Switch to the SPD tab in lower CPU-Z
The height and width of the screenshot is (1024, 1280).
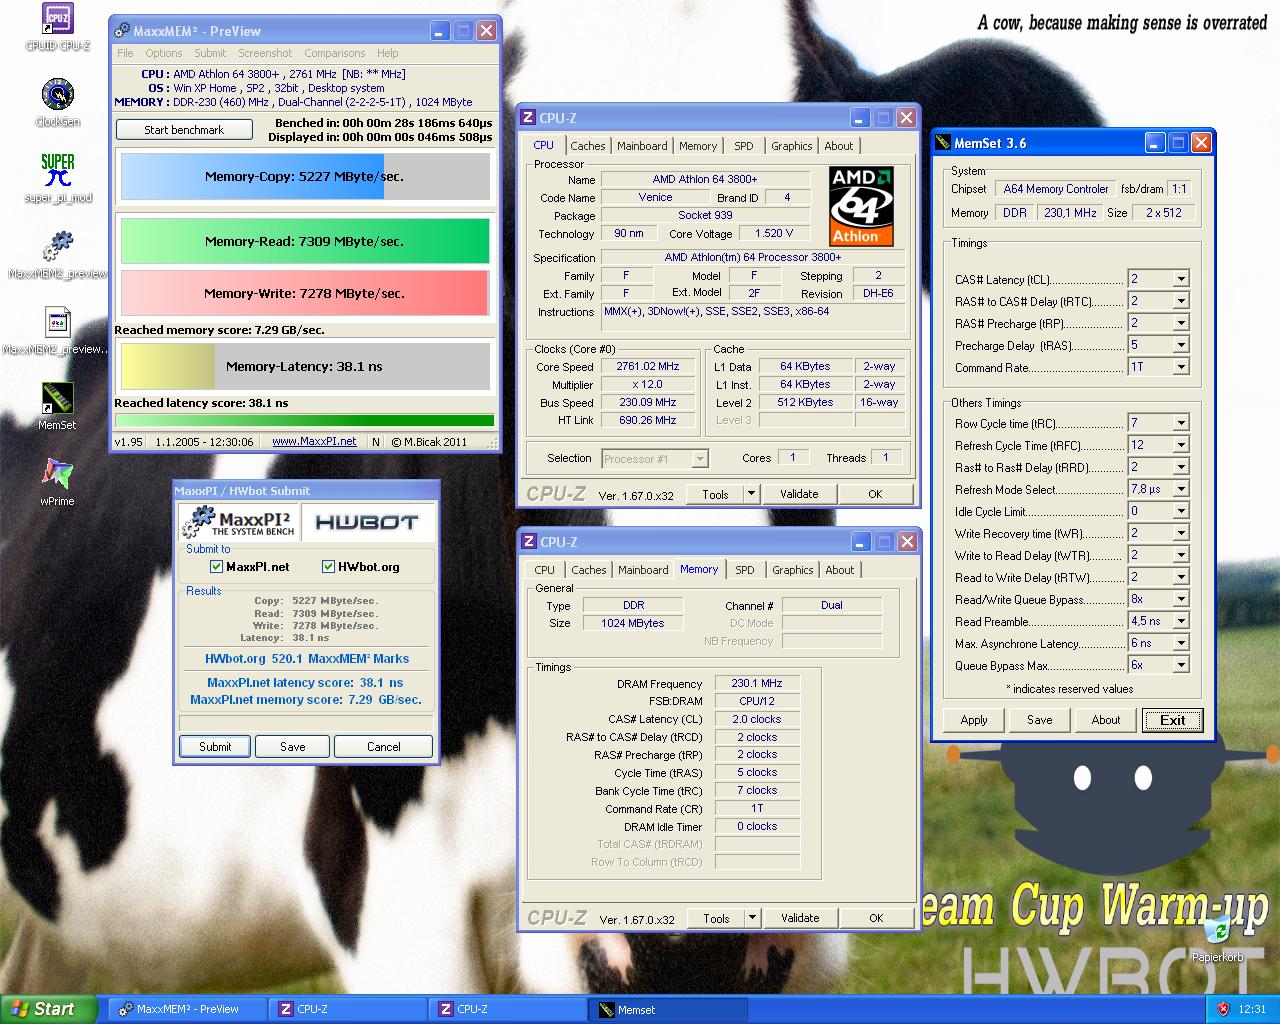(745, 570)
